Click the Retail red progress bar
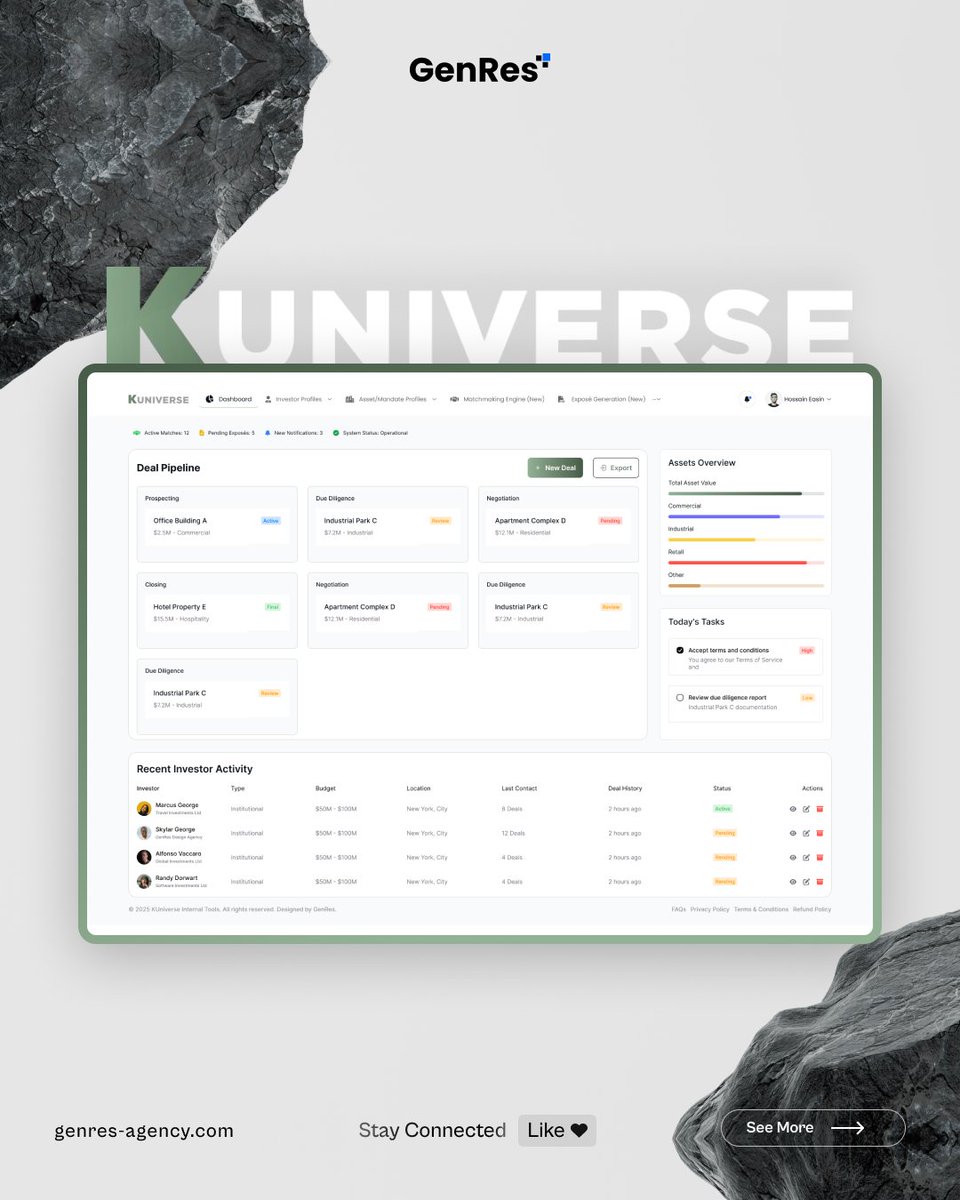Screen dimensions: 960x1200 (x=746, y=562)
